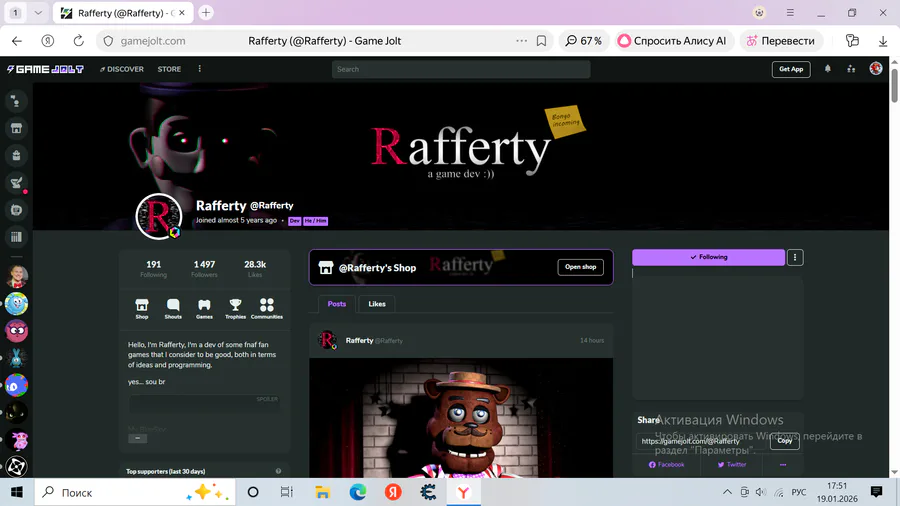Open the Shouts icon on profile
The height and width of the screenshot is (506, 900).
(173, 309)
